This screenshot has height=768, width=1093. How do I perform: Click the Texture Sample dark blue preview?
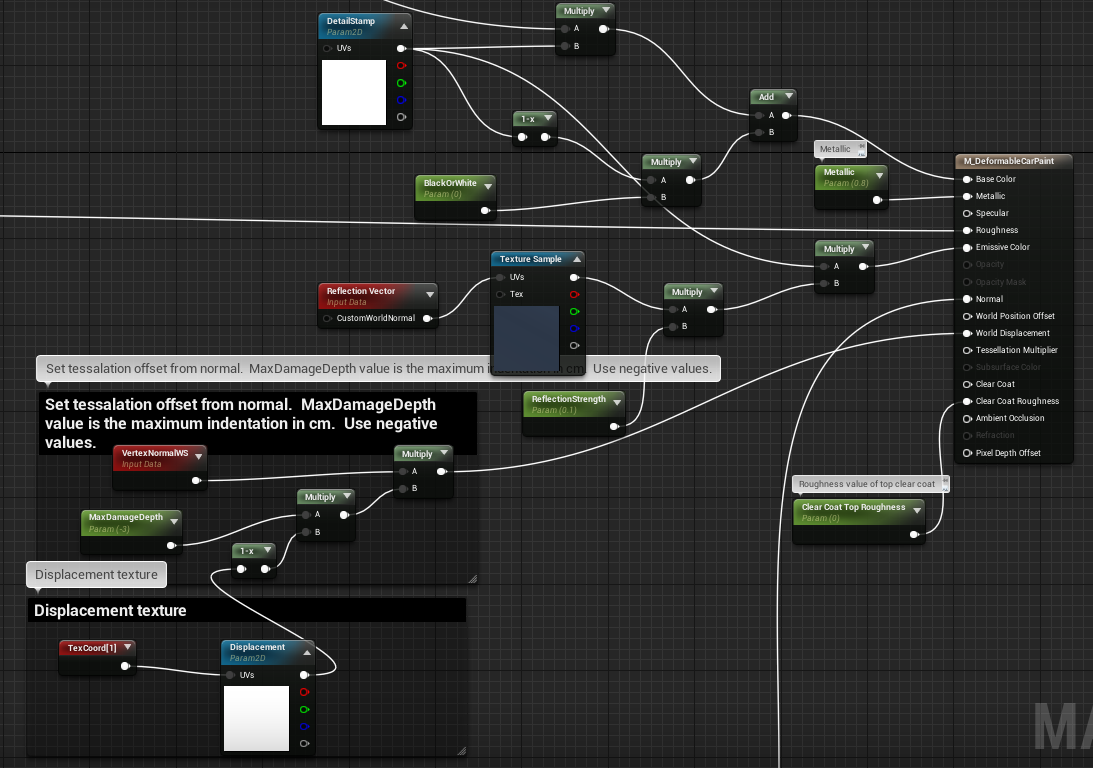pos(526,337)
